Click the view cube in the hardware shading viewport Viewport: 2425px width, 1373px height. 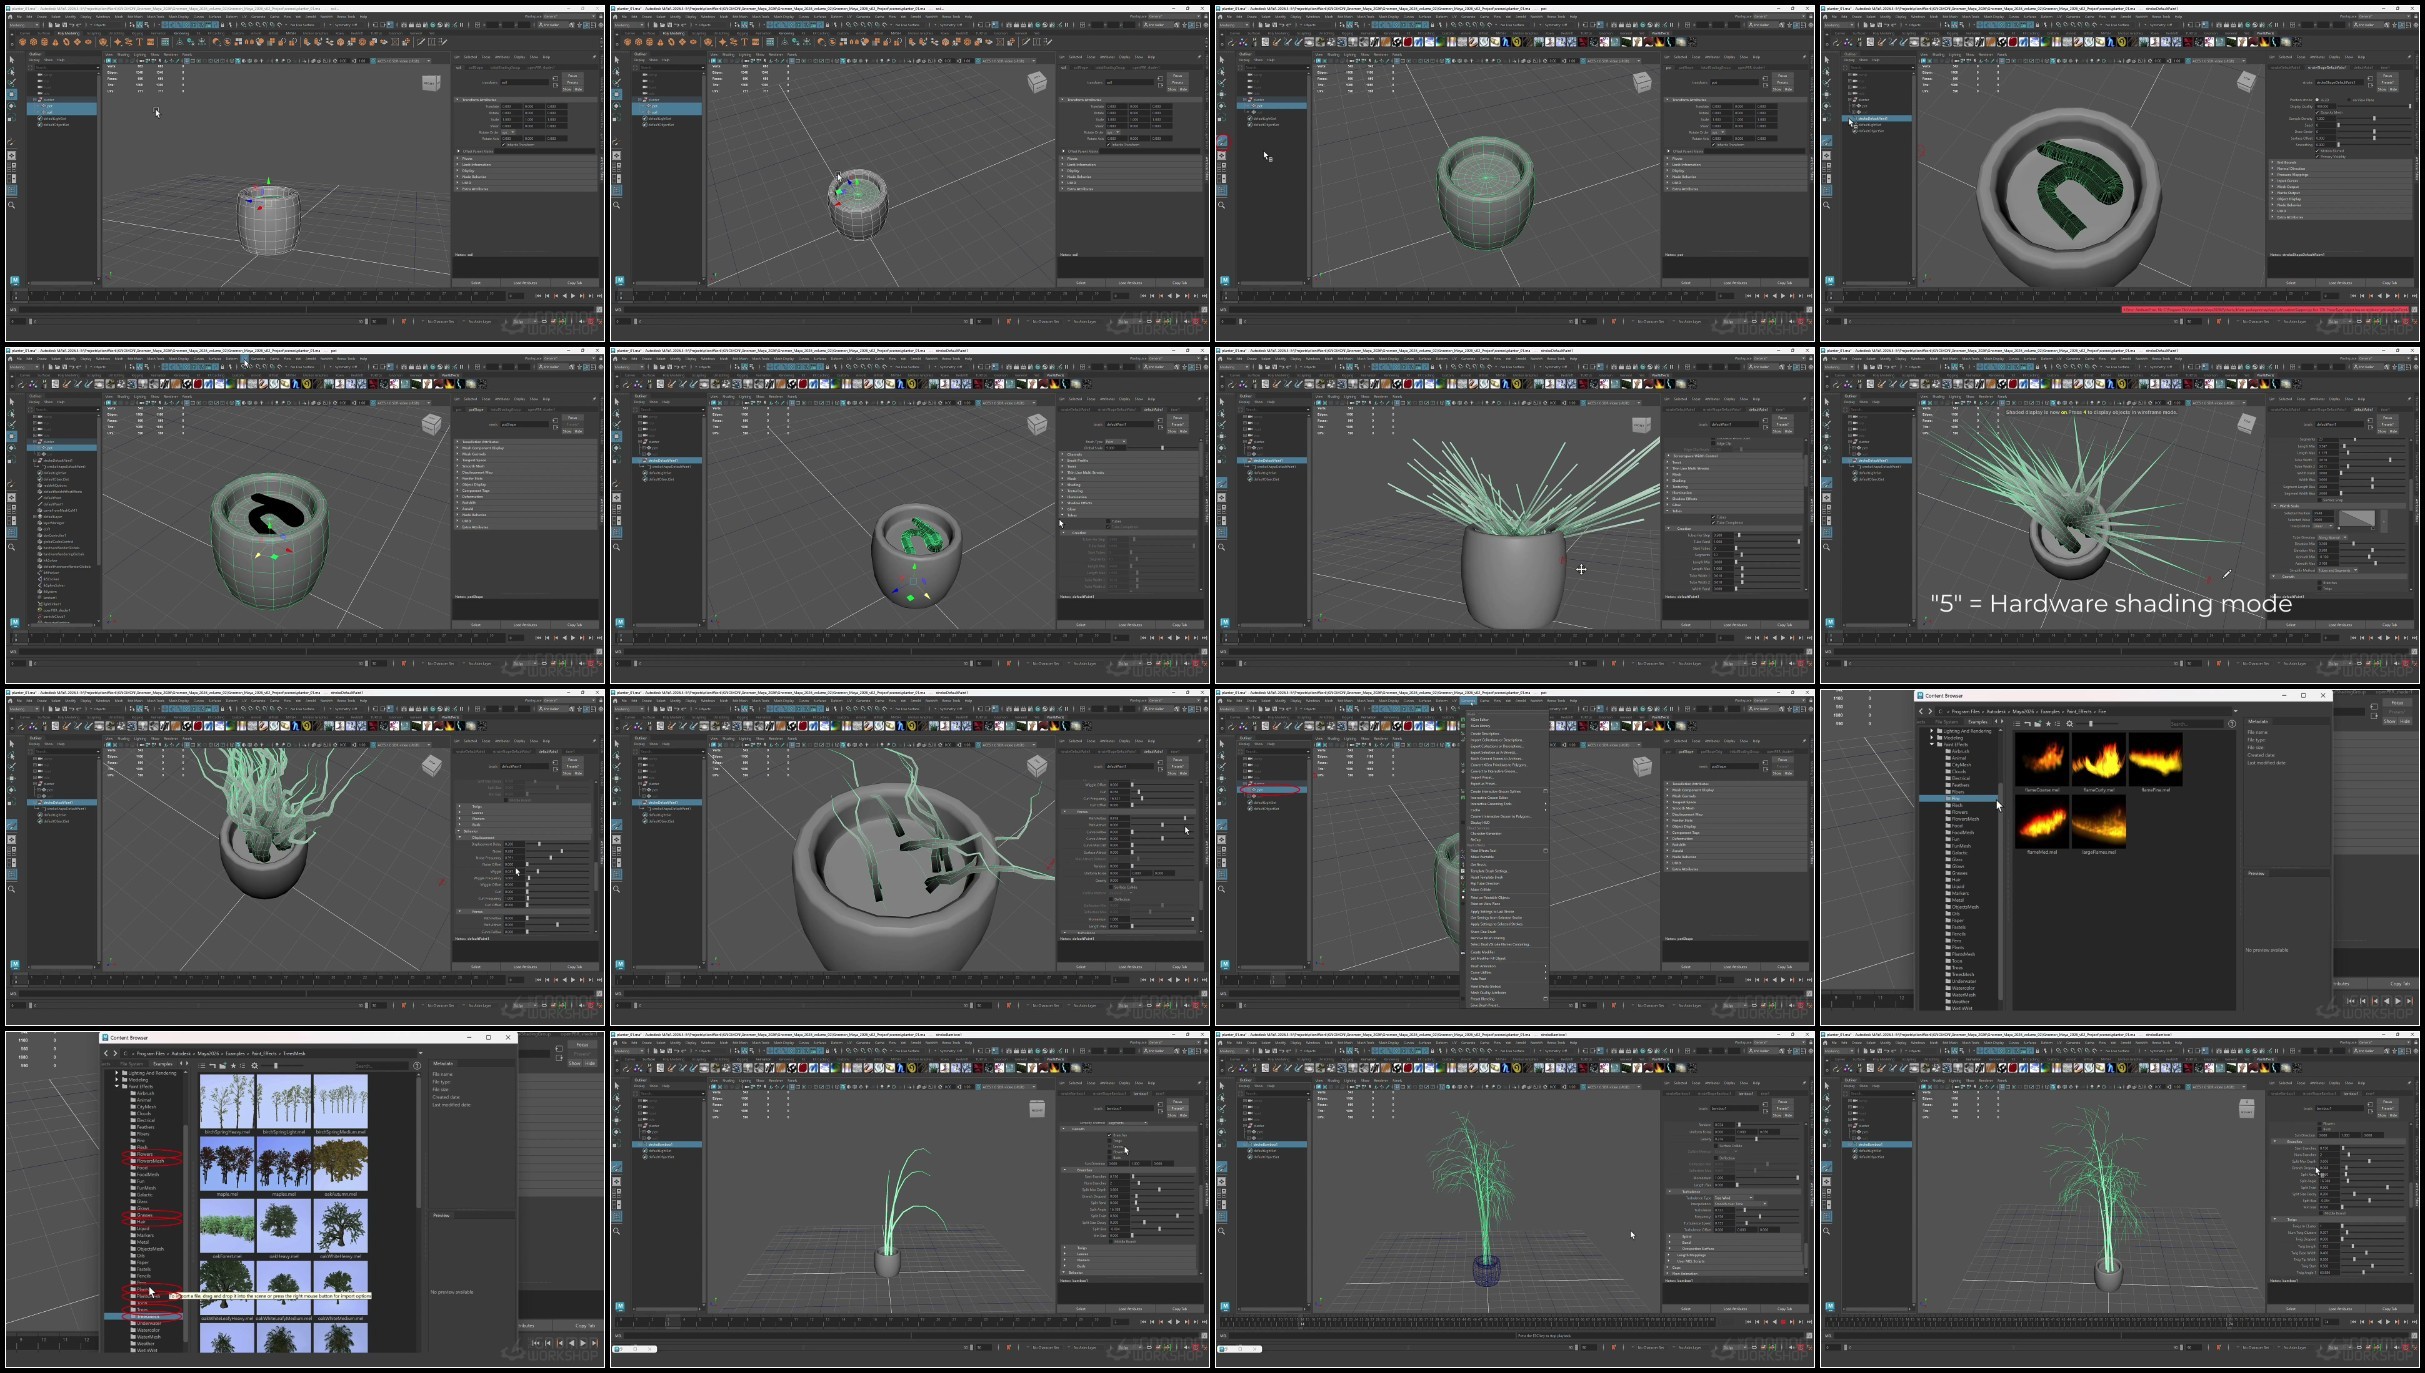click(2246, 423)
